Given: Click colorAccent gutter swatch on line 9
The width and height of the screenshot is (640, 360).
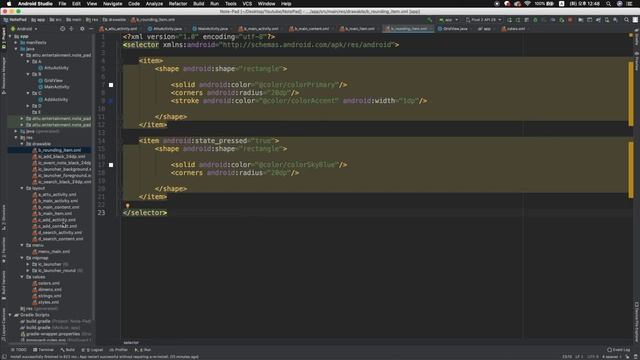Looking at the screenshot, I should (111, 101).
